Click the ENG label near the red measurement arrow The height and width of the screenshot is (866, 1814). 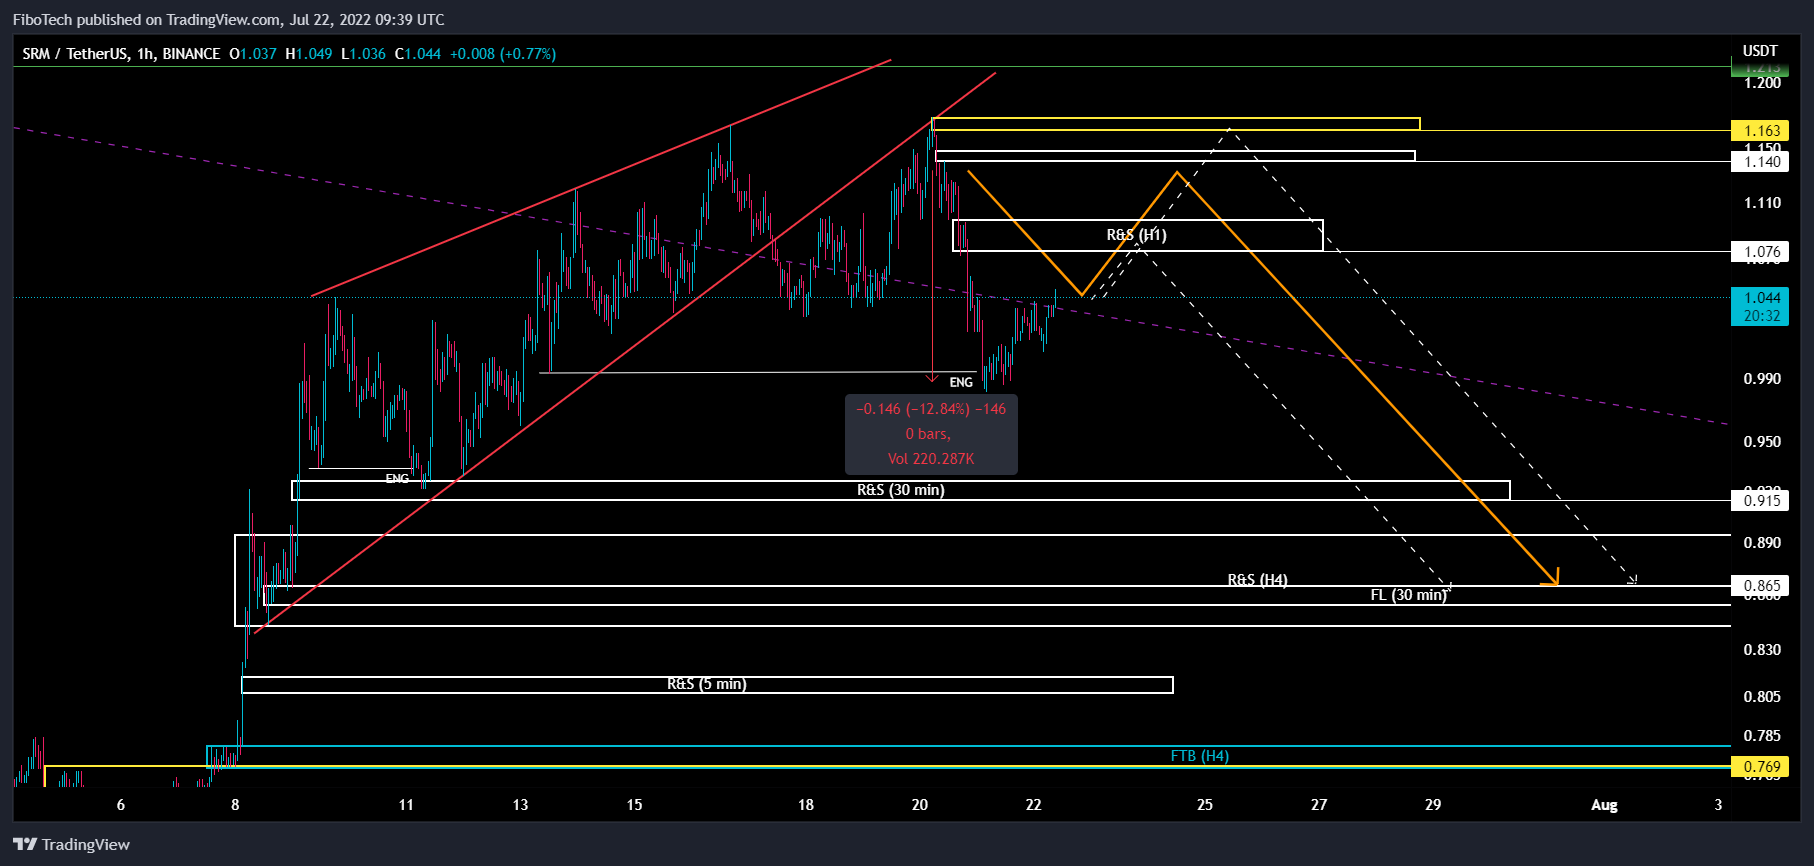[961, 382]
